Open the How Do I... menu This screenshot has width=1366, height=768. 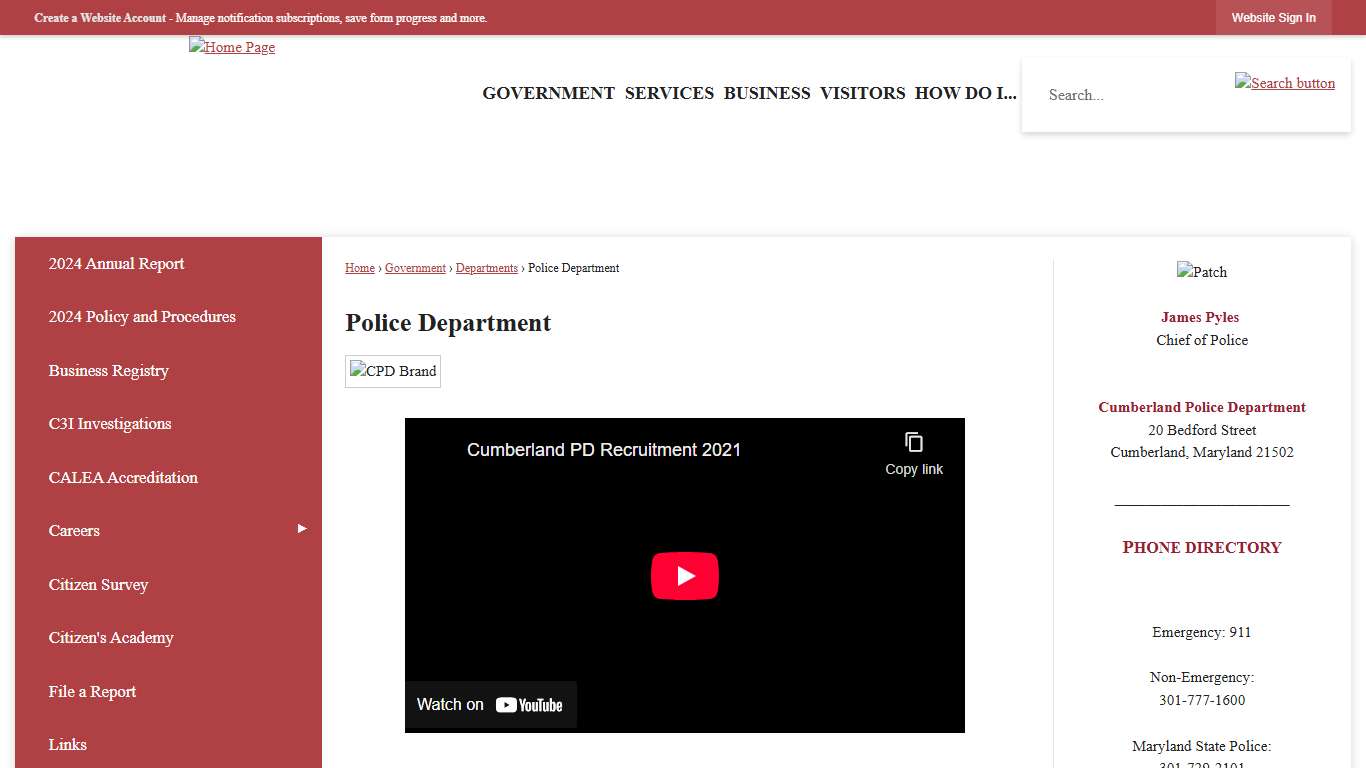tap(965, 93)
